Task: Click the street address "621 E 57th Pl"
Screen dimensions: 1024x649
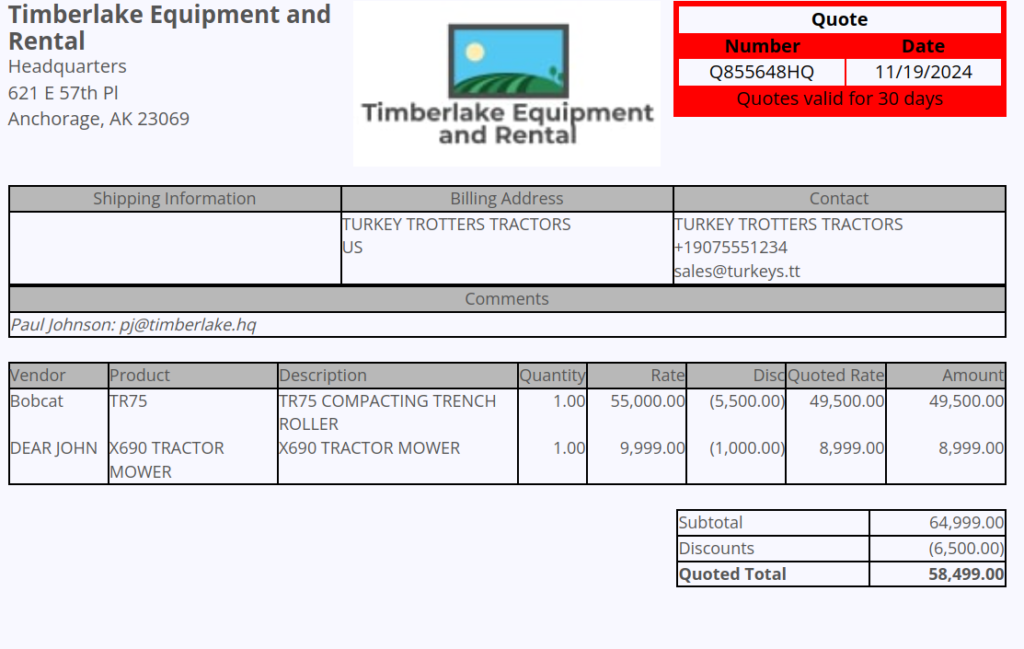Action: point(63,93)
